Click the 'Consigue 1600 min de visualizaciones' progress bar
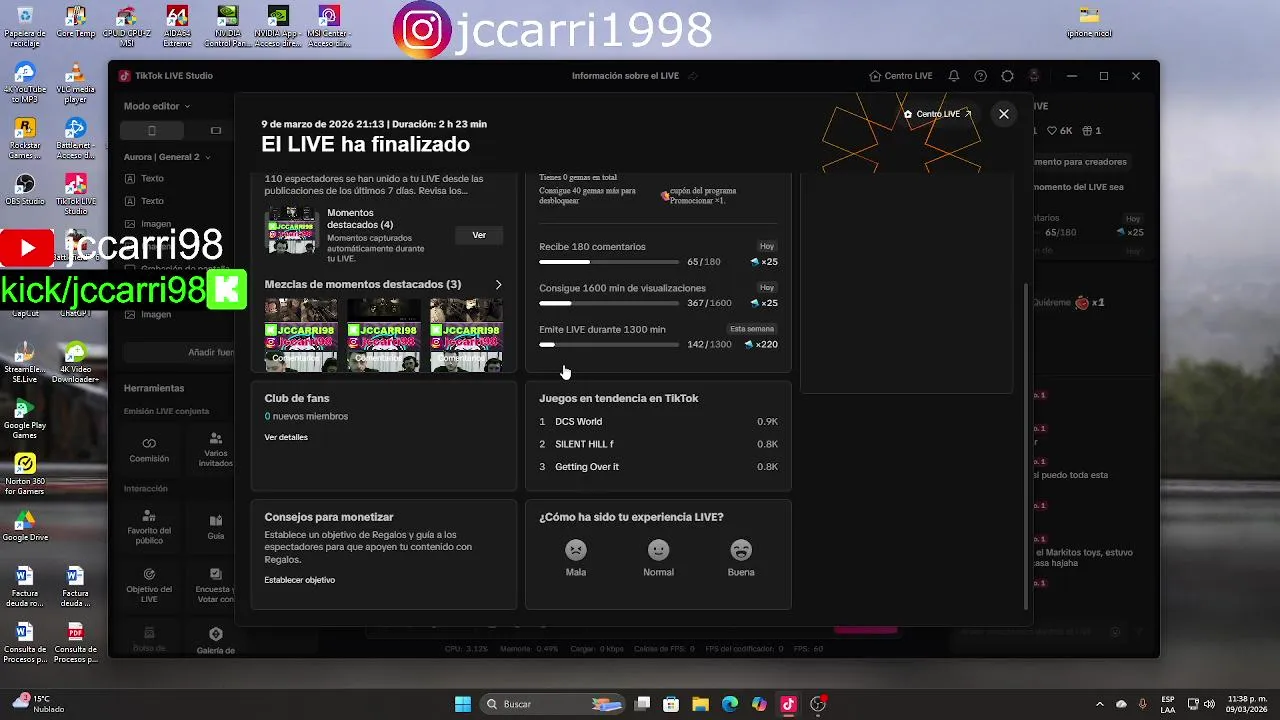Image resolution: width=1280 pixels, height=720 pixels. tap(609, 303)
